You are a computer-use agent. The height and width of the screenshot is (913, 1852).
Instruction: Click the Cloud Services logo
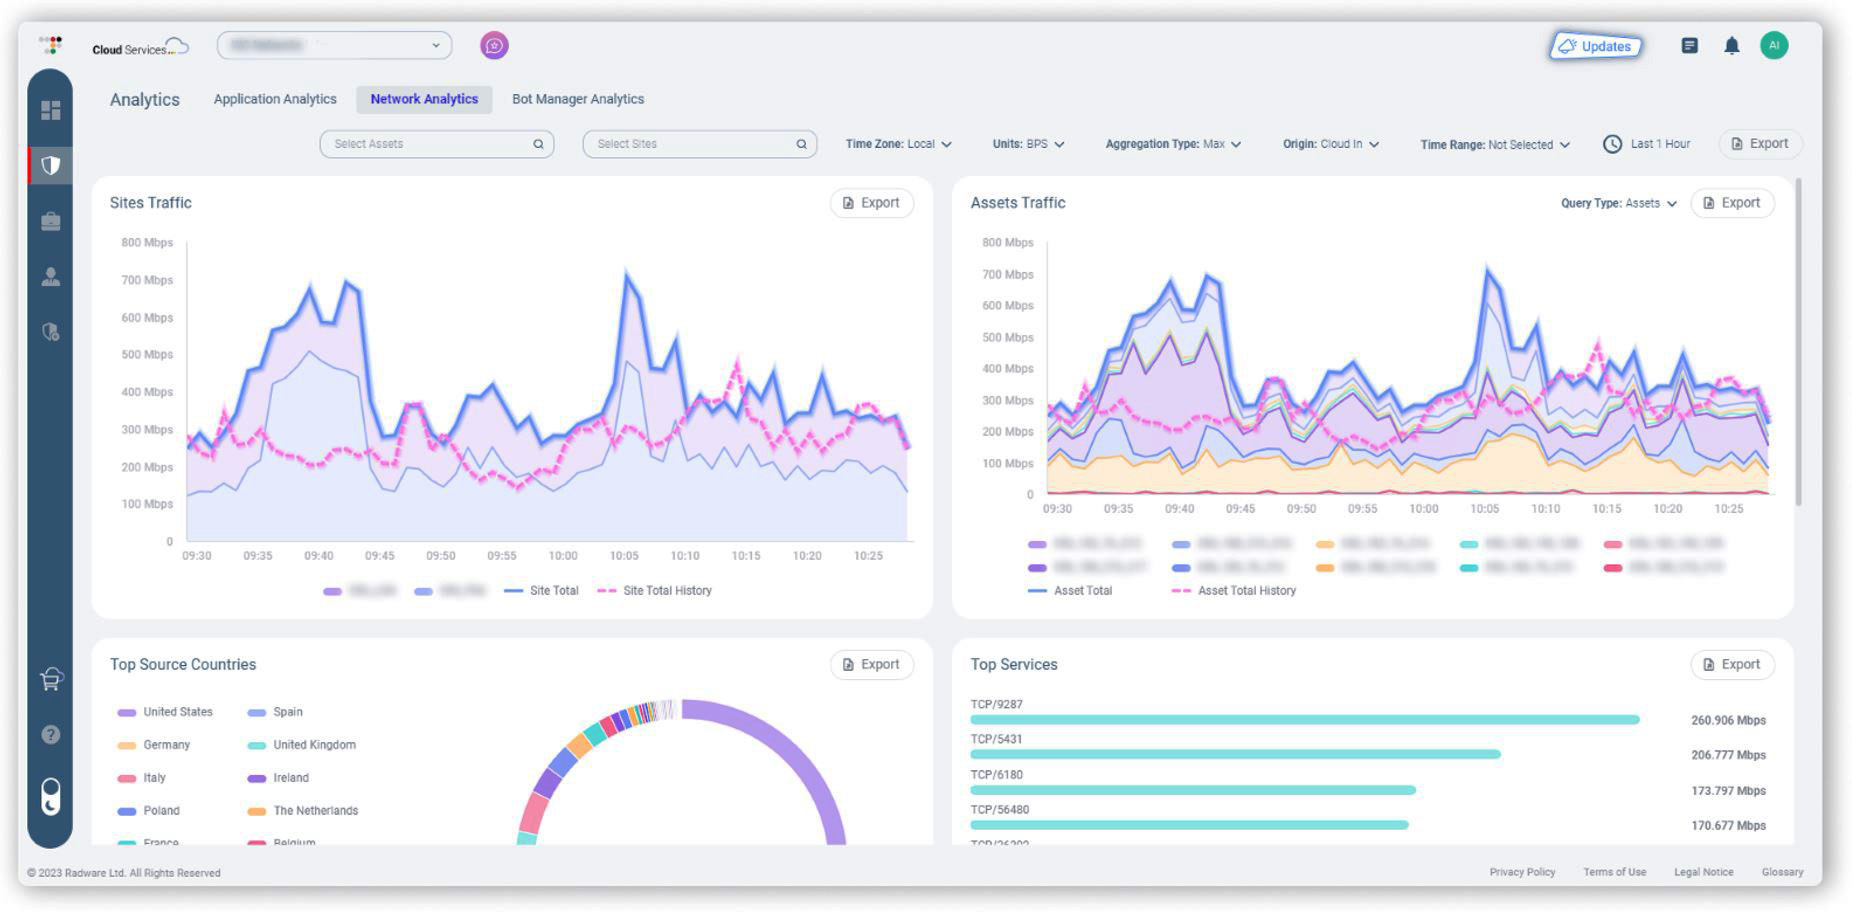pyautogui.click(x=140, y=48)
